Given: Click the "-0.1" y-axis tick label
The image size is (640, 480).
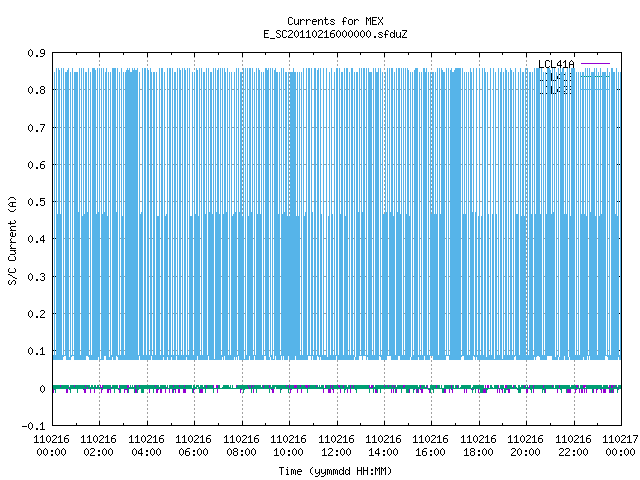Looking at the screenshot, I should pyautogui.click(x=33, y=426).
